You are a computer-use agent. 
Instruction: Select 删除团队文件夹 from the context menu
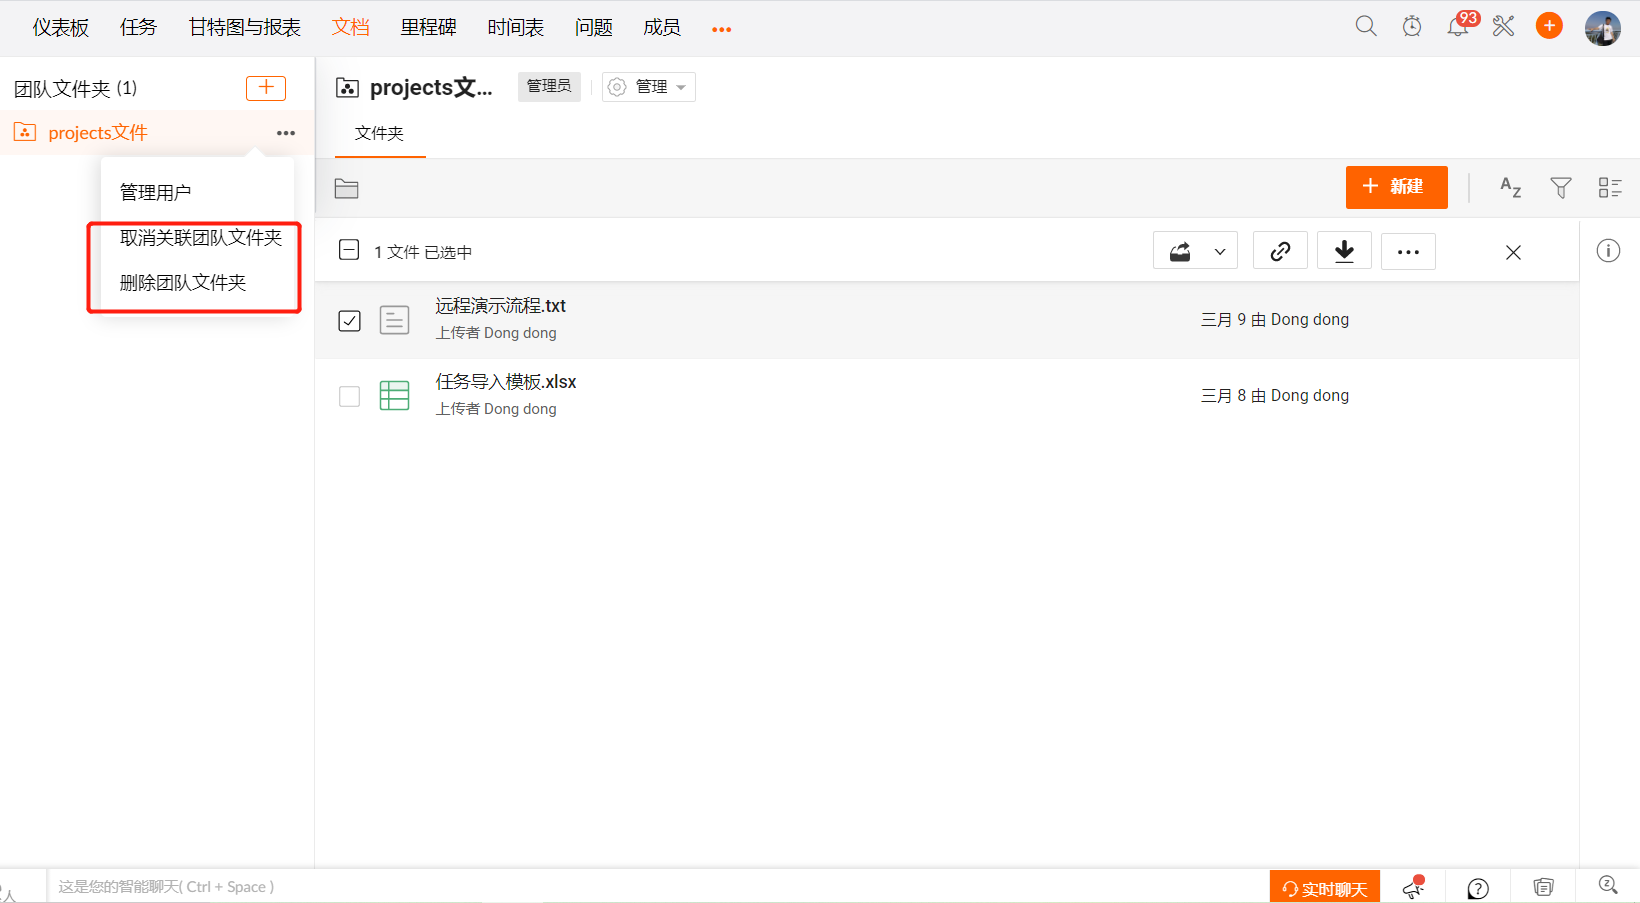pyautogui.click(x=183, y=283)
